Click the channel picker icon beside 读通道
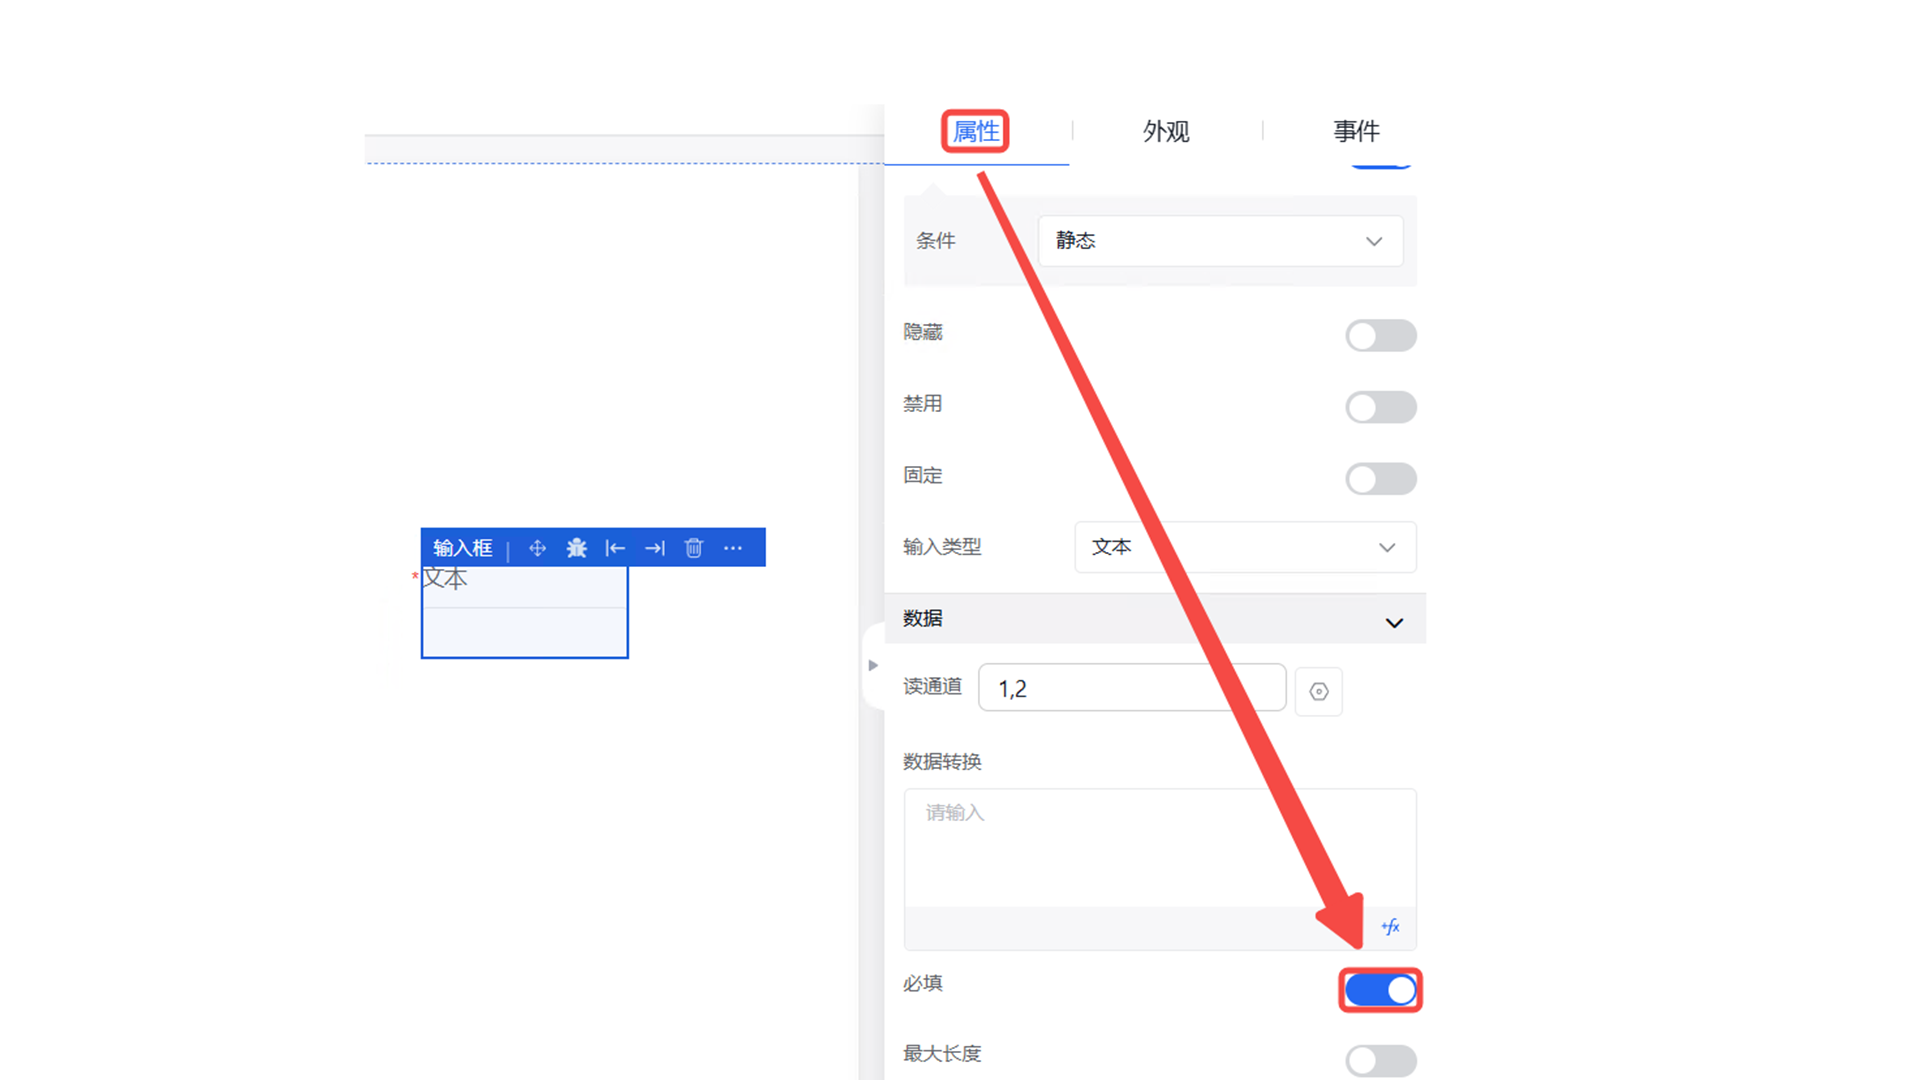Image resolution: width=1920 pixels, height=1080 pixels. click(1319, 691)
